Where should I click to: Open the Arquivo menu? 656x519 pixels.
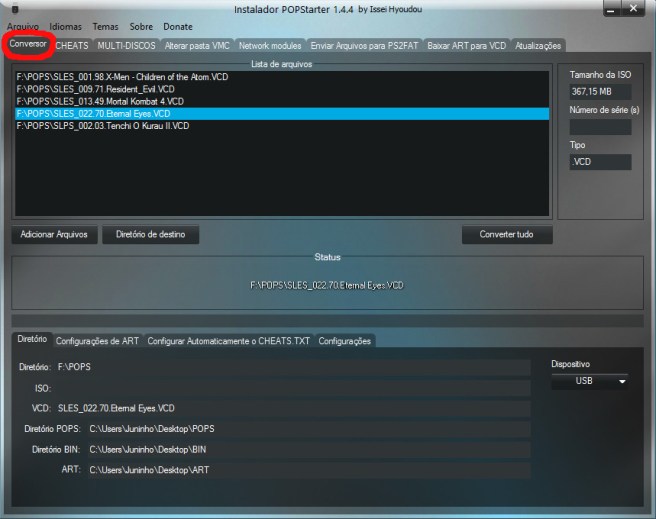pyautogui.click(x=23, y=27)
